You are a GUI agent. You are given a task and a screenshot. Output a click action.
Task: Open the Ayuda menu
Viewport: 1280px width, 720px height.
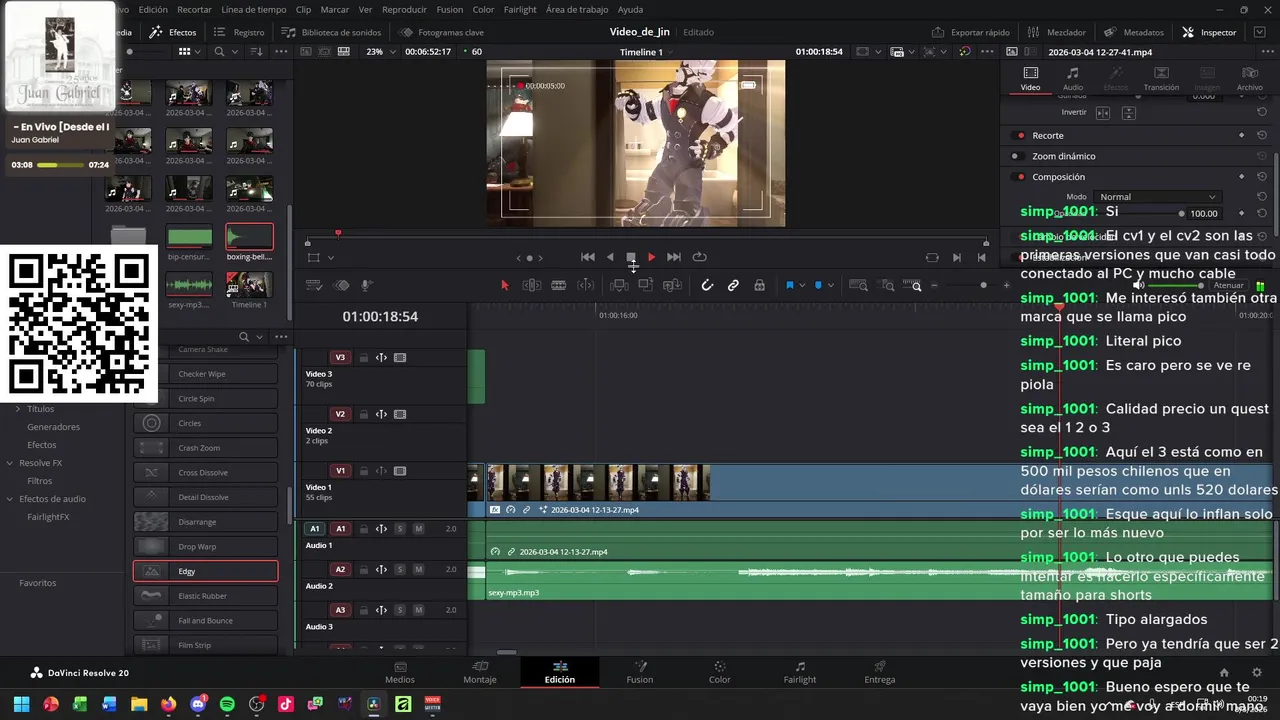pos(630,9)
